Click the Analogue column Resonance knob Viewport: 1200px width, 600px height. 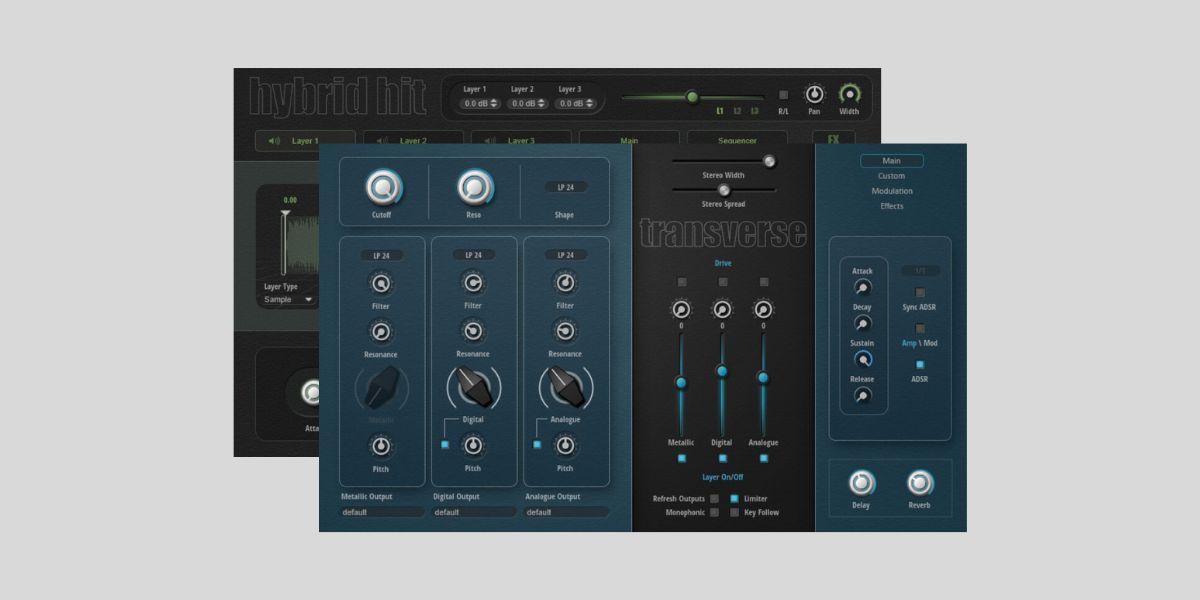[x=565, y=331]
